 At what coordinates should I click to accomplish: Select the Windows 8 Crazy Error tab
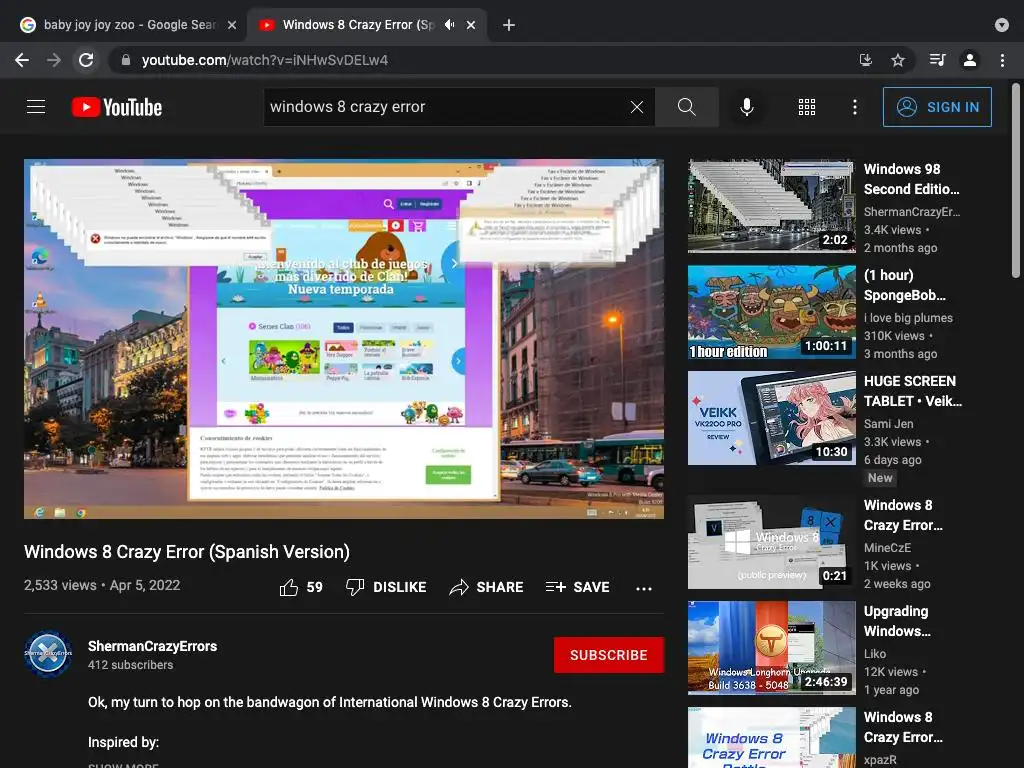click(368, 25)
